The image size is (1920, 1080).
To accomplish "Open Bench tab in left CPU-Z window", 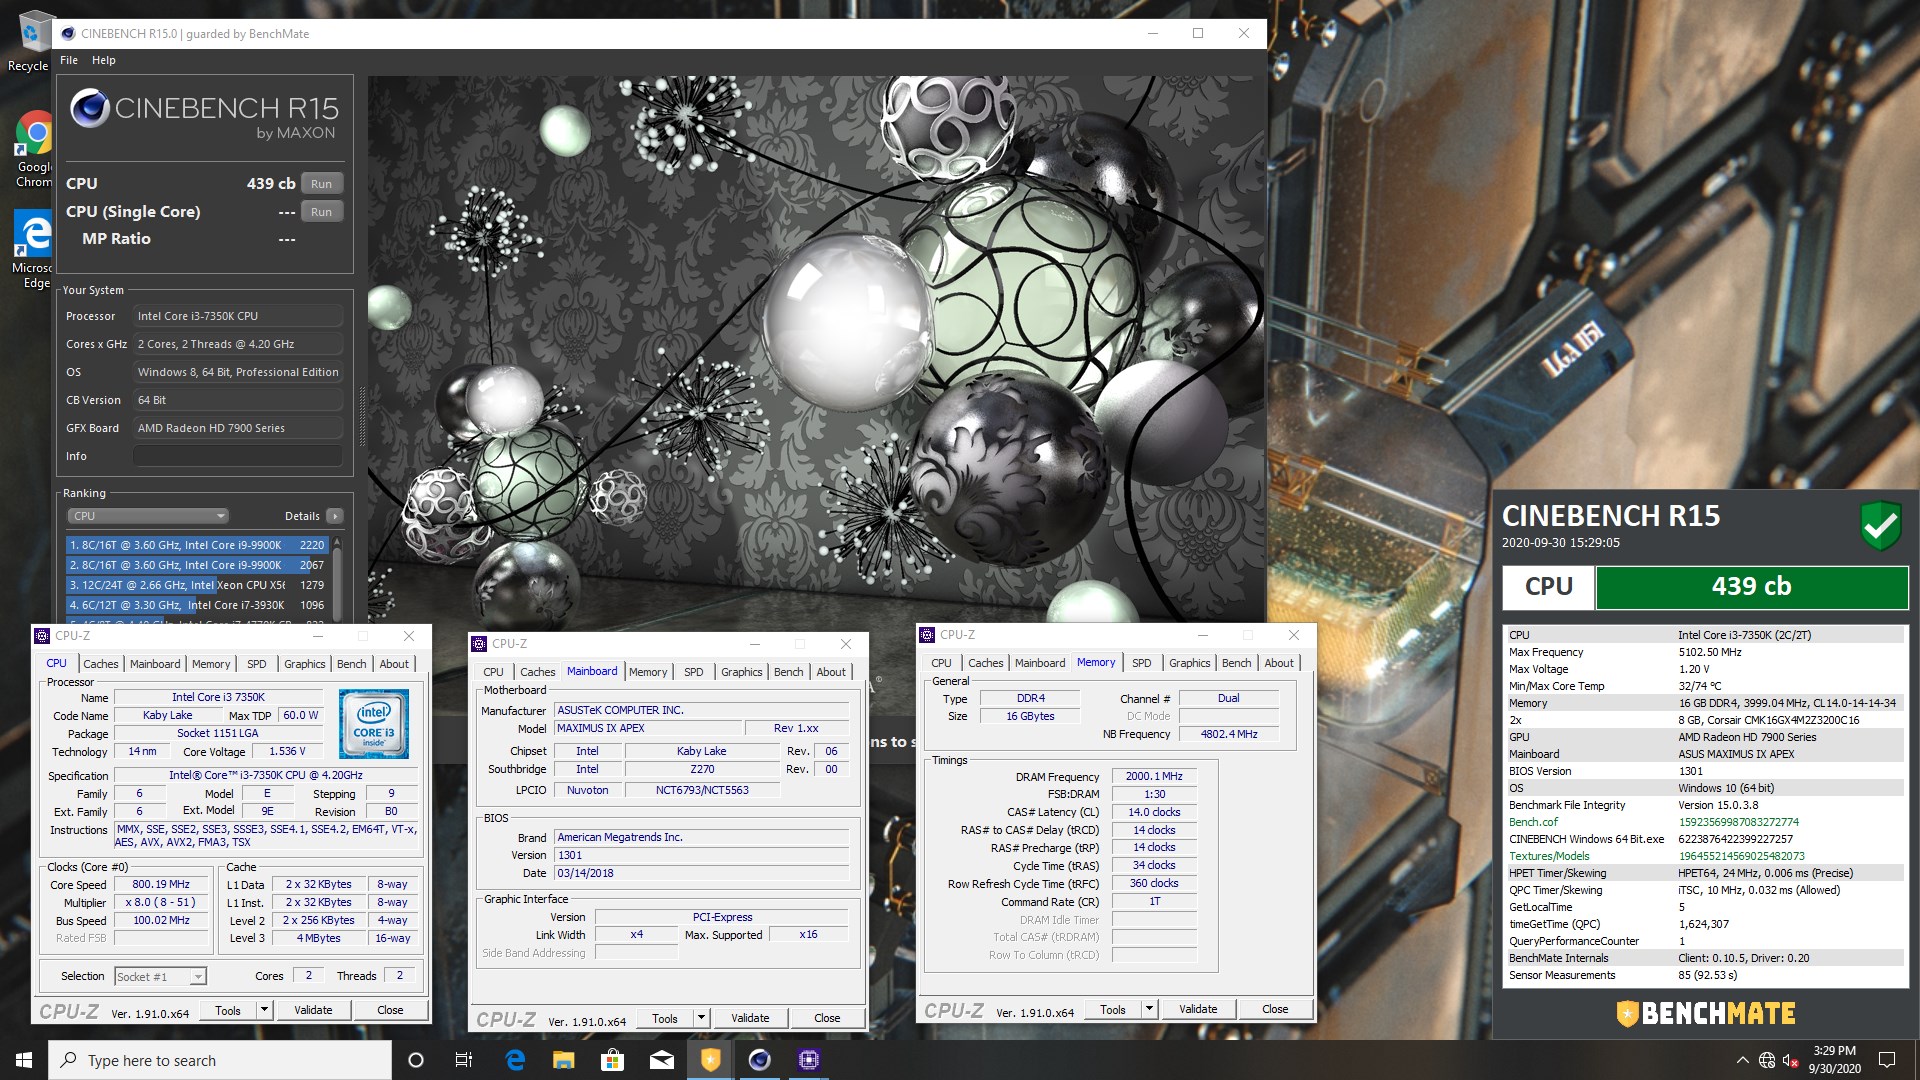I will [x=351, y=664].
